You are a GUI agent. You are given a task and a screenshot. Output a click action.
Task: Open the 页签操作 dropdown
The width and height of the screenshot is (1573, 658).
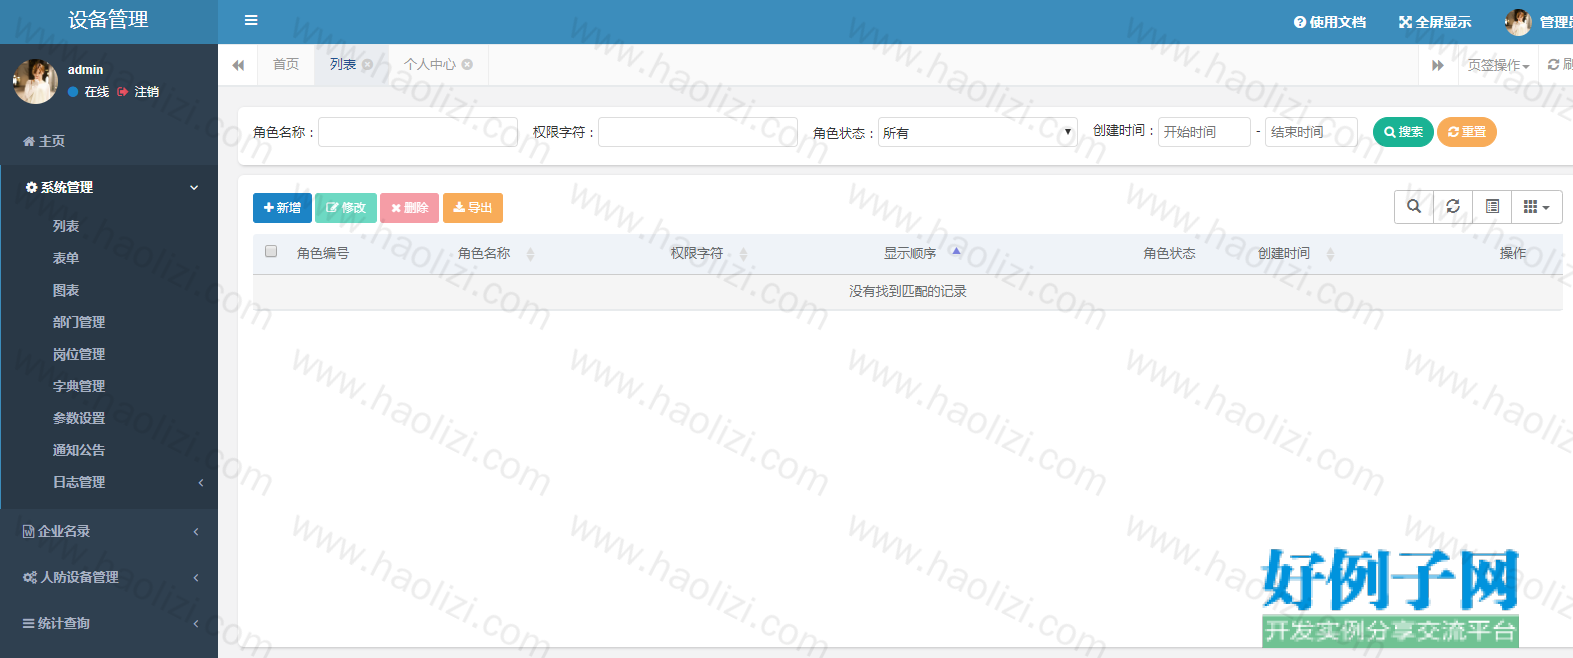pos(1498,65)
